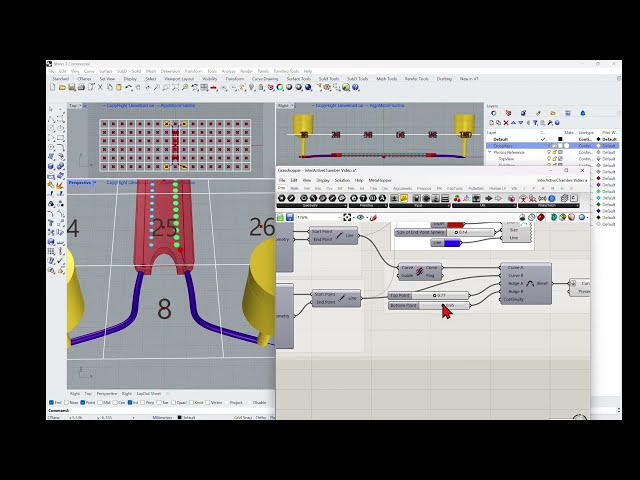Click the Open folder icon in Rhino toolbar
The width and height of the screenshot is (640, 480).
coord(62,87)
